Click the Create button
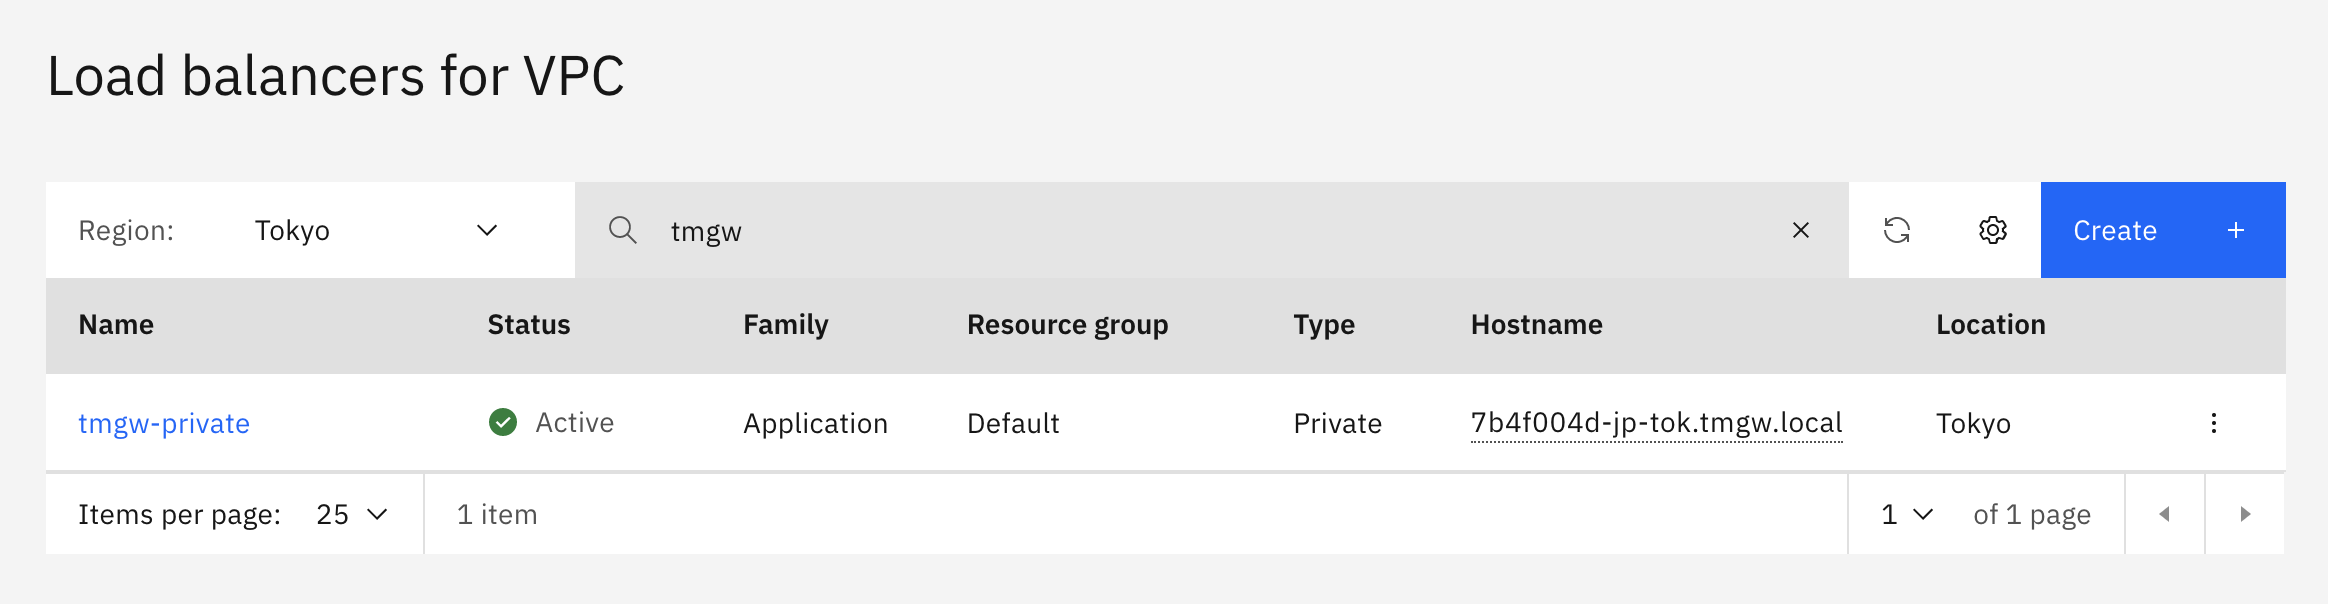The image size is (2328, 604). pyautogui.click(x=2114, y=230)
